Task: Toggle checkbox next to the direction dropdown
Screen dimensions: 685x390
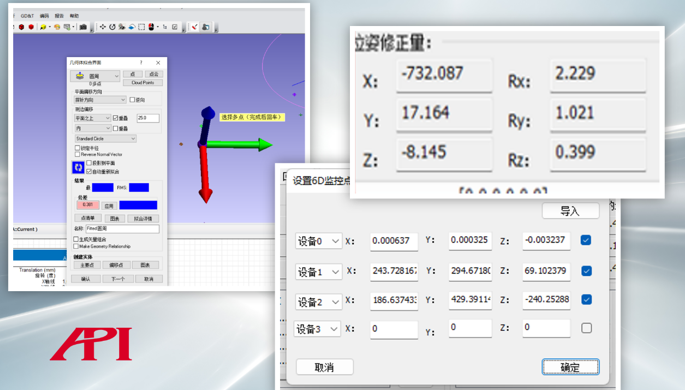Action: click(x=132, y=100)
